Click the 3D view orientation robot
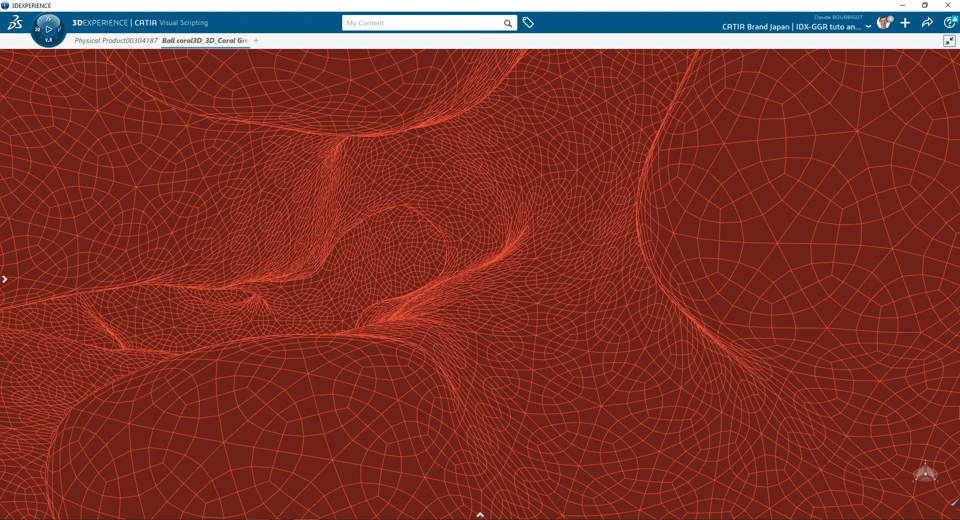 click(x=925, y=473)
